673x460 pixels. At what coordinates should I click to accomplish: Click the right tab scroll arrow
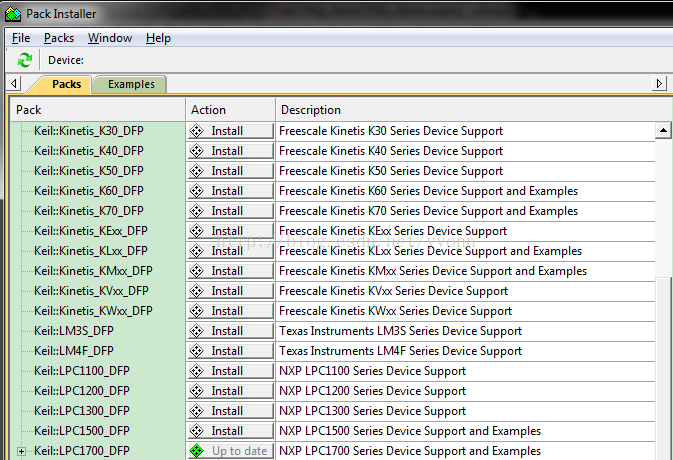click(659, 83)
